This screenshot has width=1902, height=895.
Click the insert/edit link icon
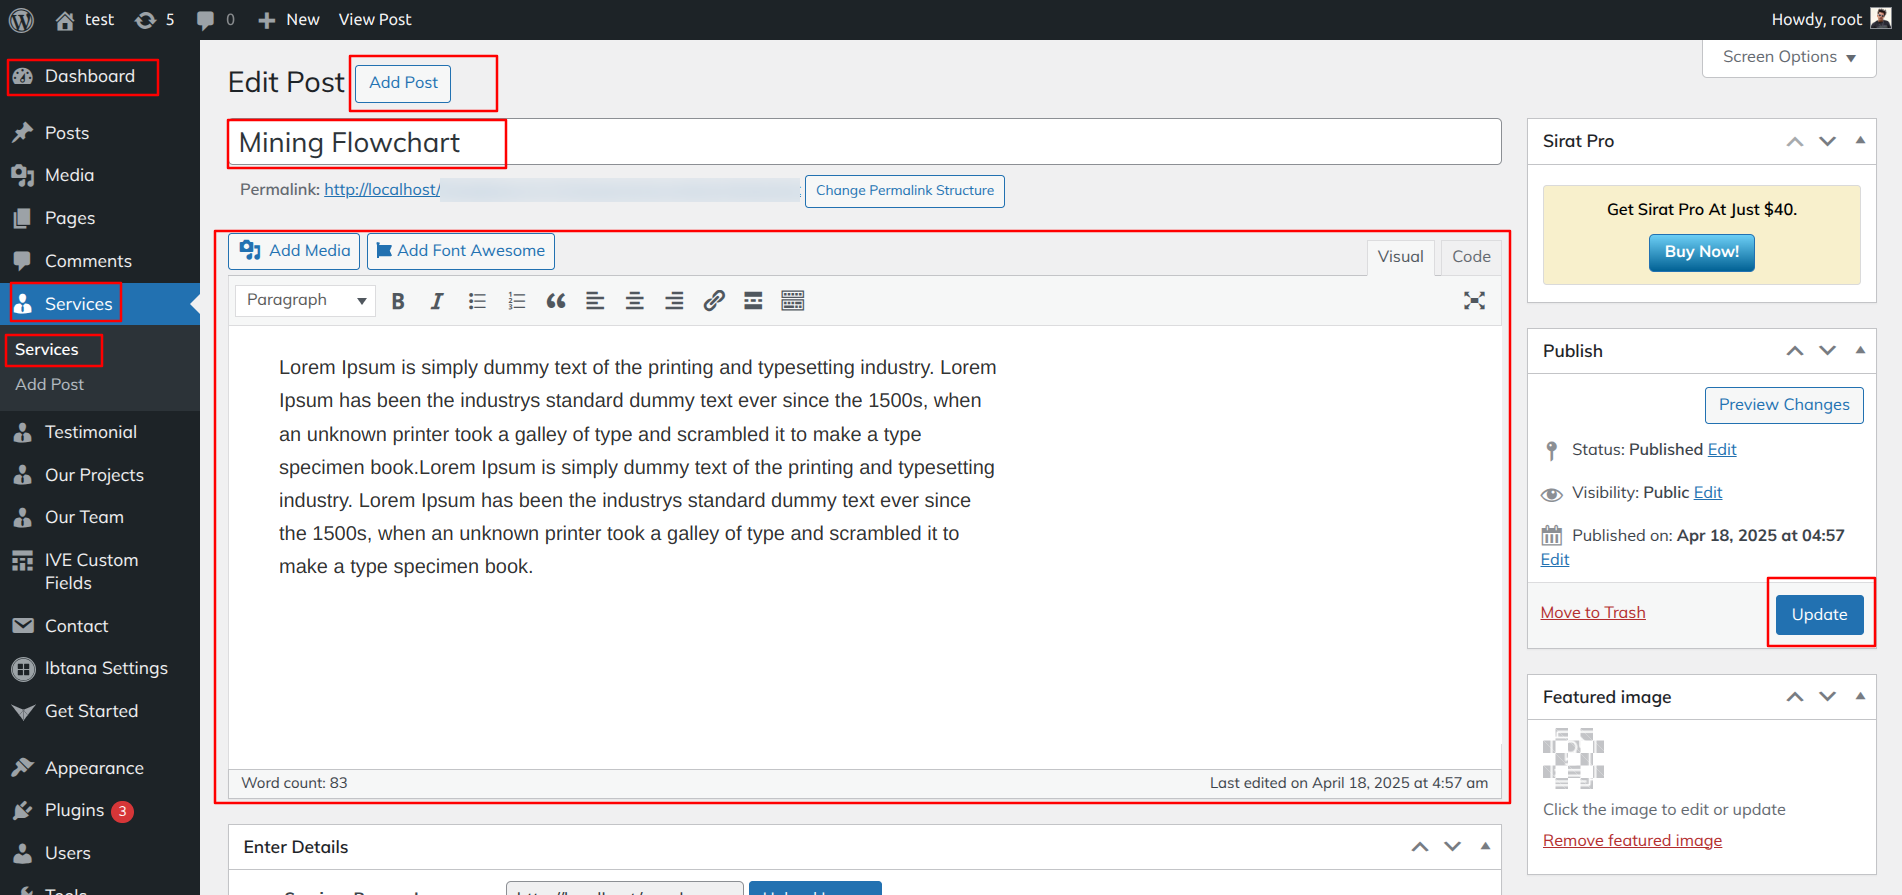(713, 301)
